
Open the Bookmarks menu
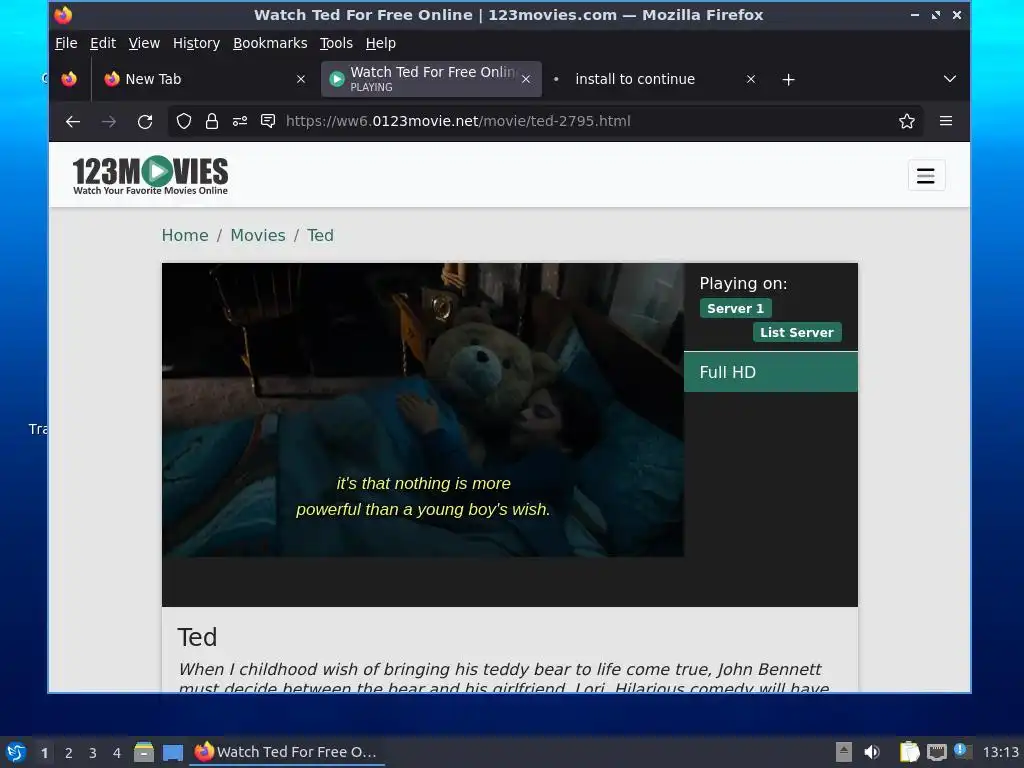tap(270, 43)
